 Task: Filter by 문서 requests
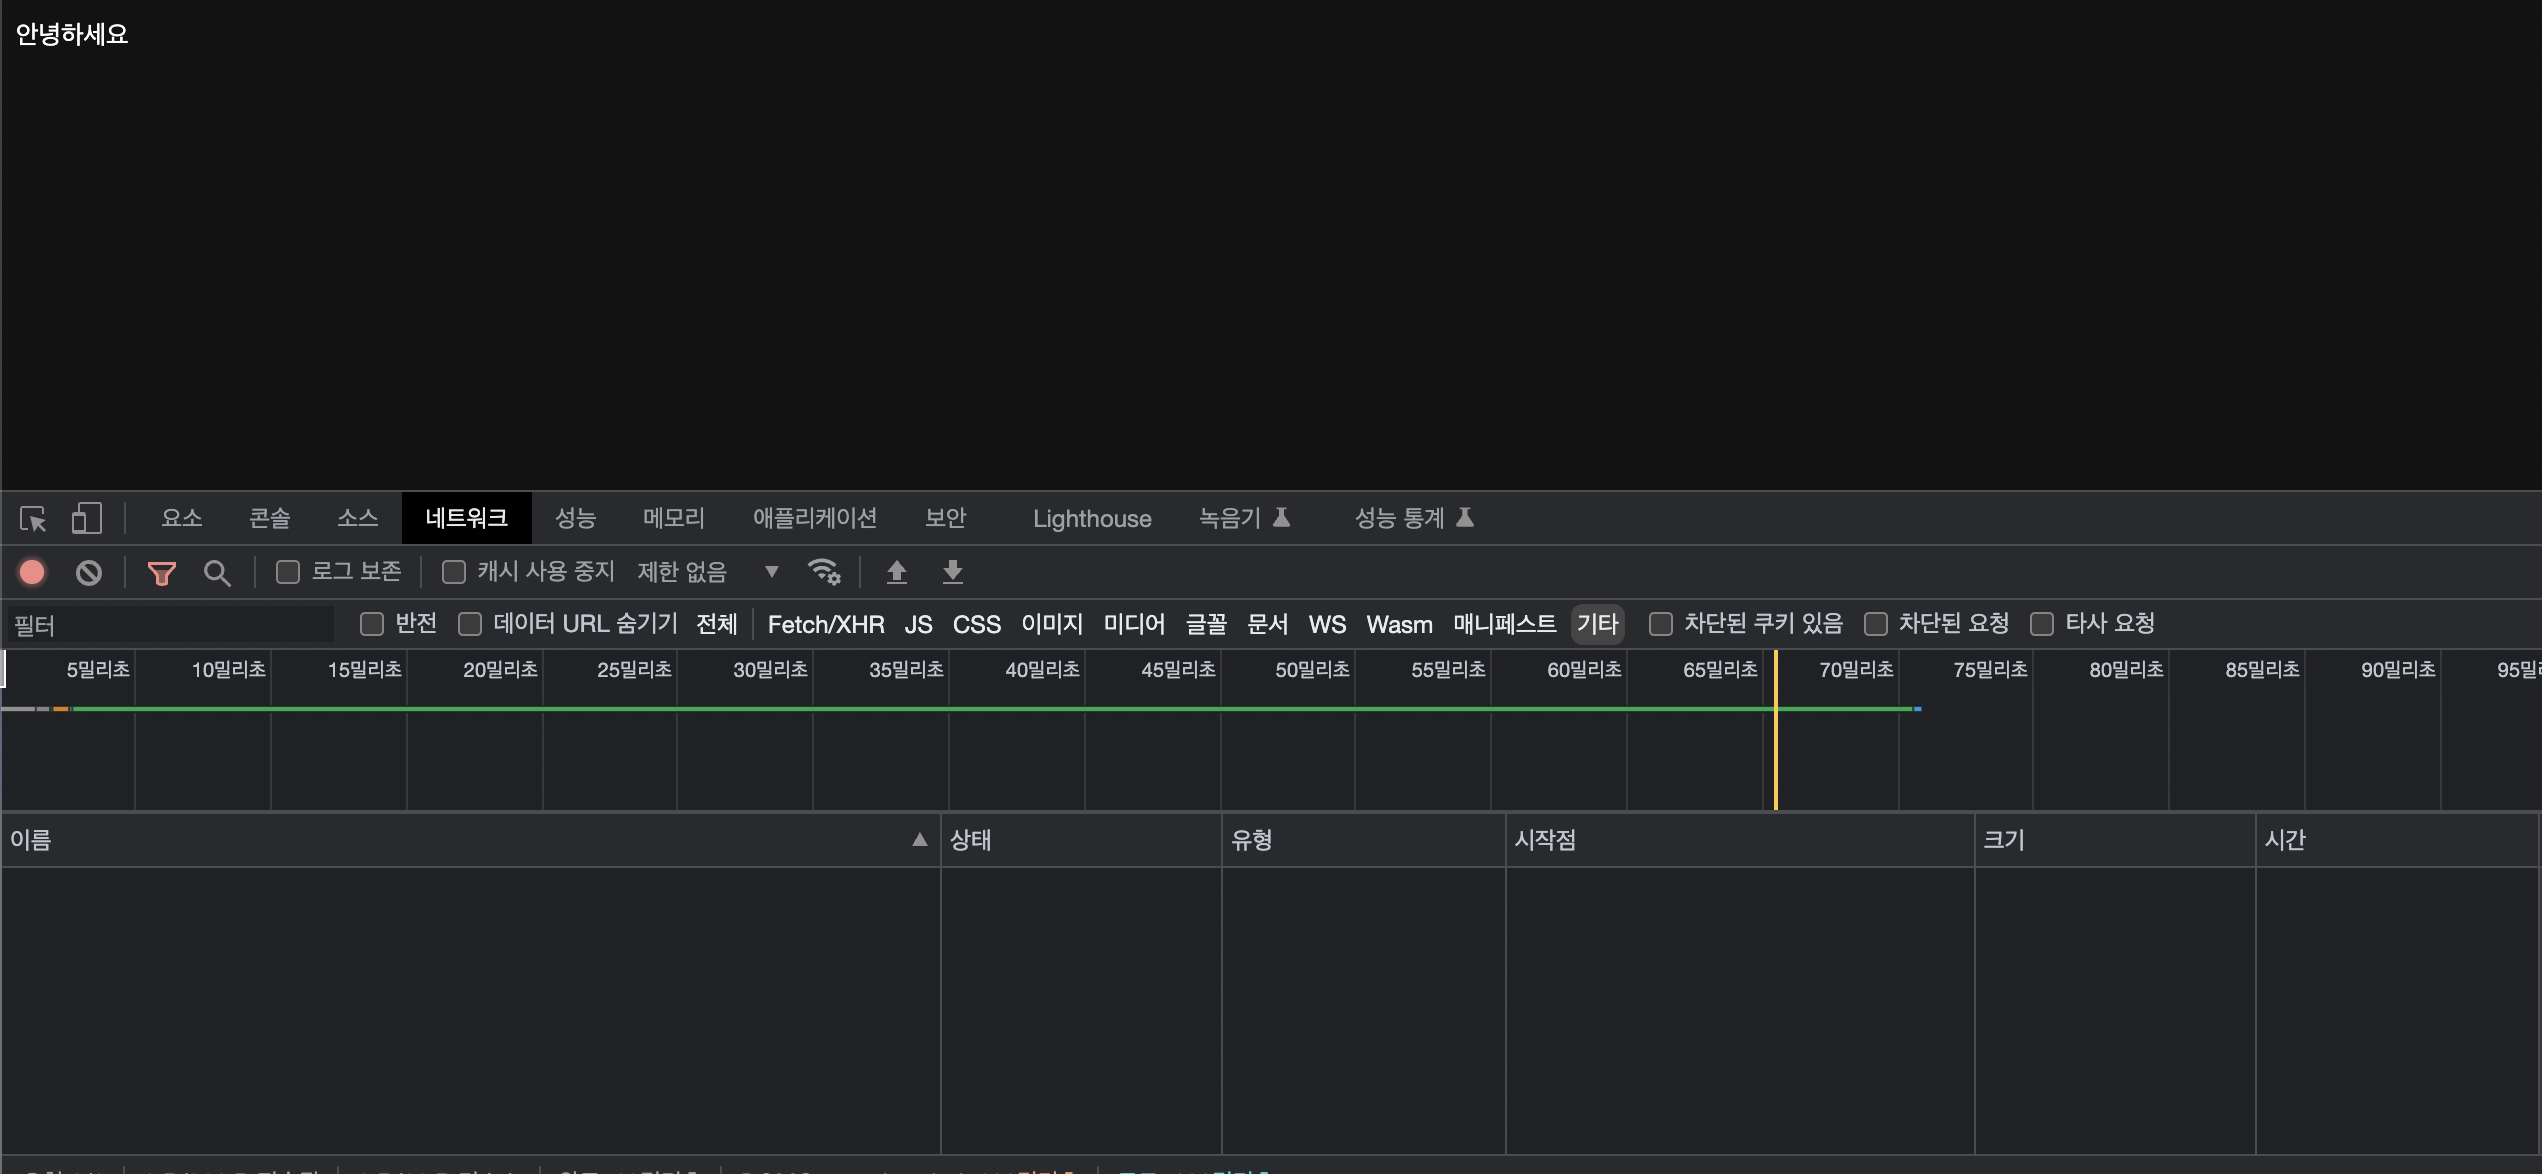click(1268, 624)
